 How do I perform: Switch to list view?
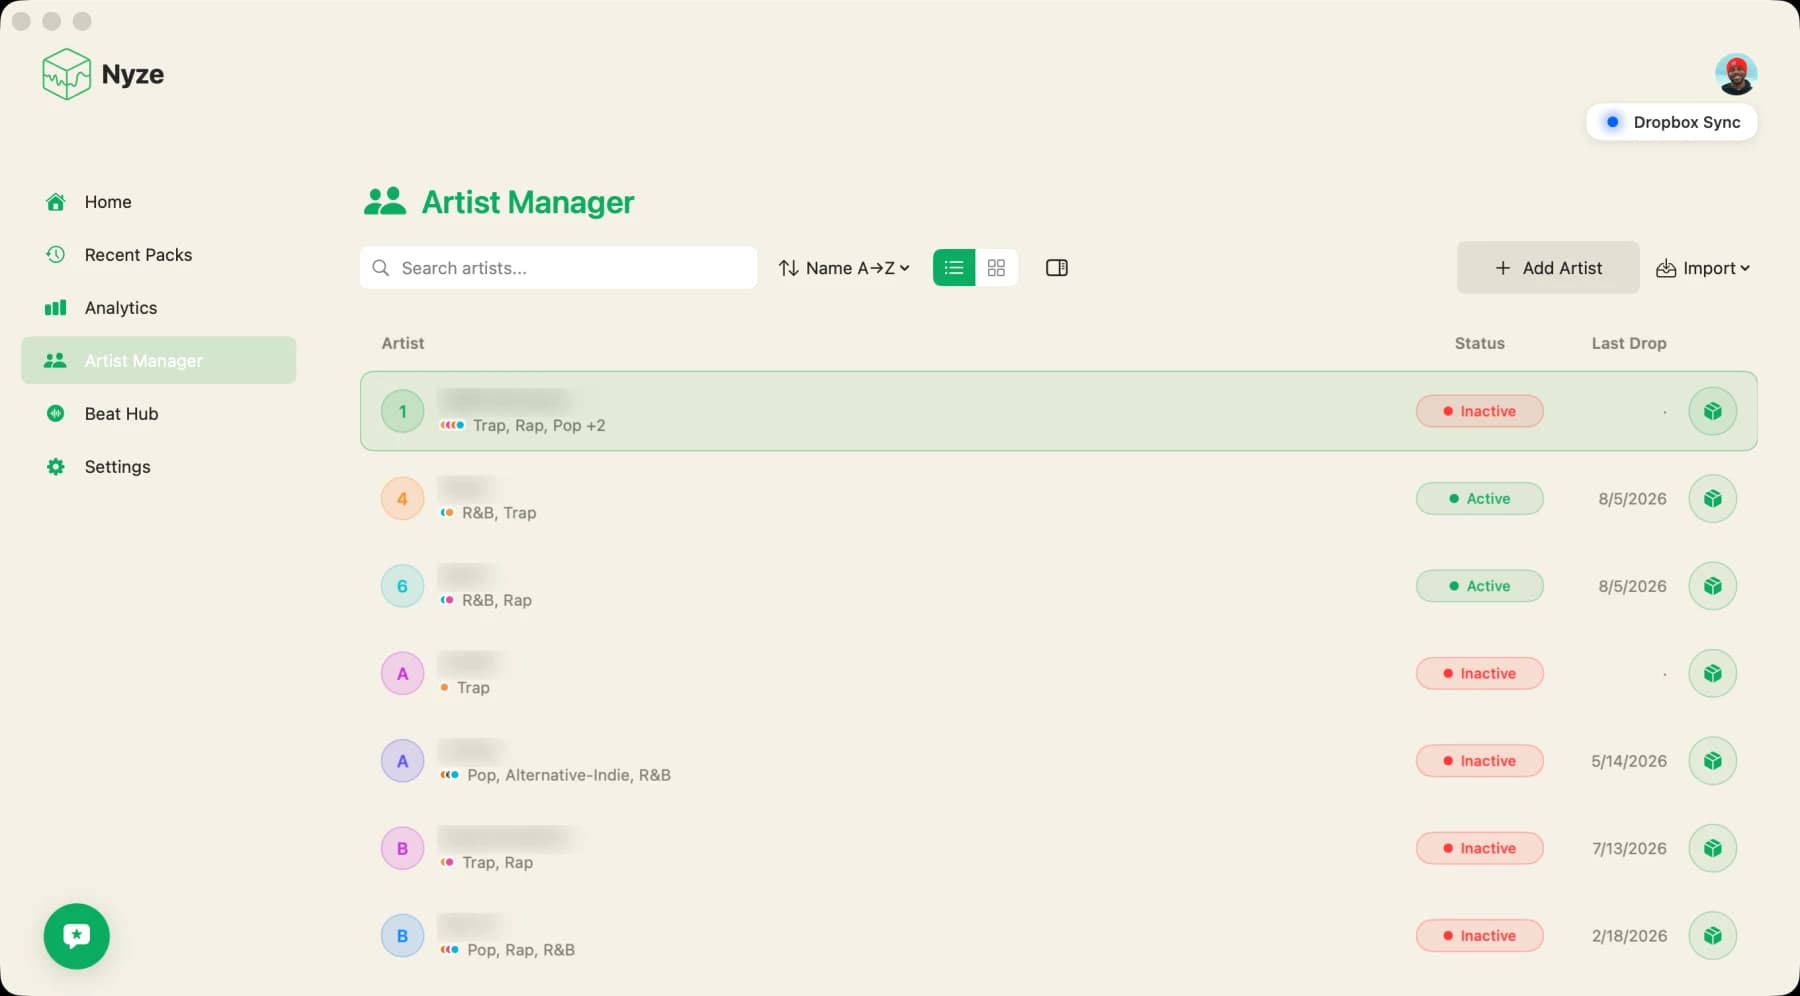(954, 268)
